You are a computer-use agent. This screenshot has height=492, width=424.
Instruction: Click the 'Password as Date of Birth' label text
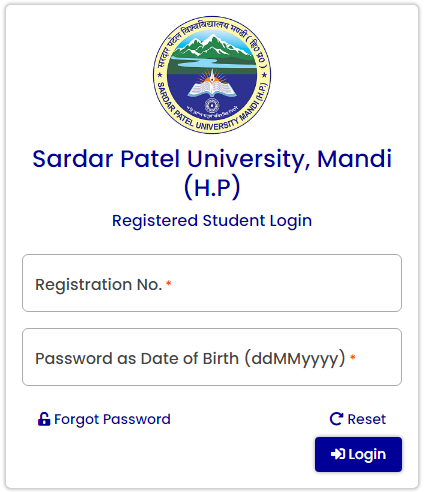[137, 359]
